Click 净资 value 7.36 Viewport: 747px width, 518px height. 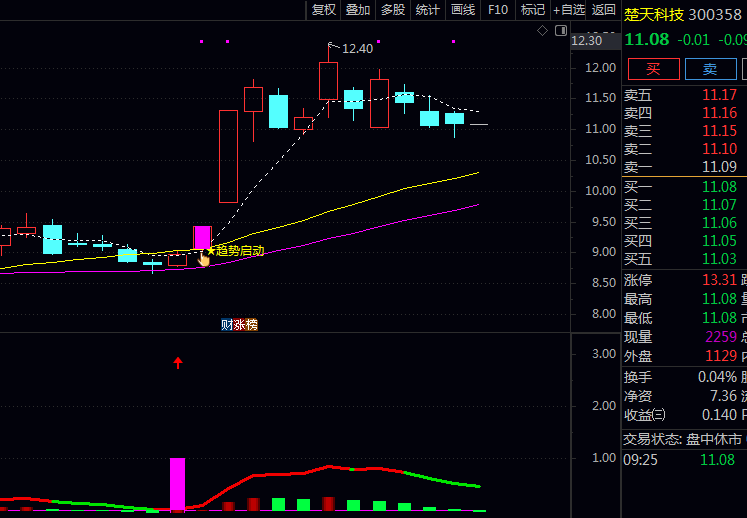click(723, 396)
